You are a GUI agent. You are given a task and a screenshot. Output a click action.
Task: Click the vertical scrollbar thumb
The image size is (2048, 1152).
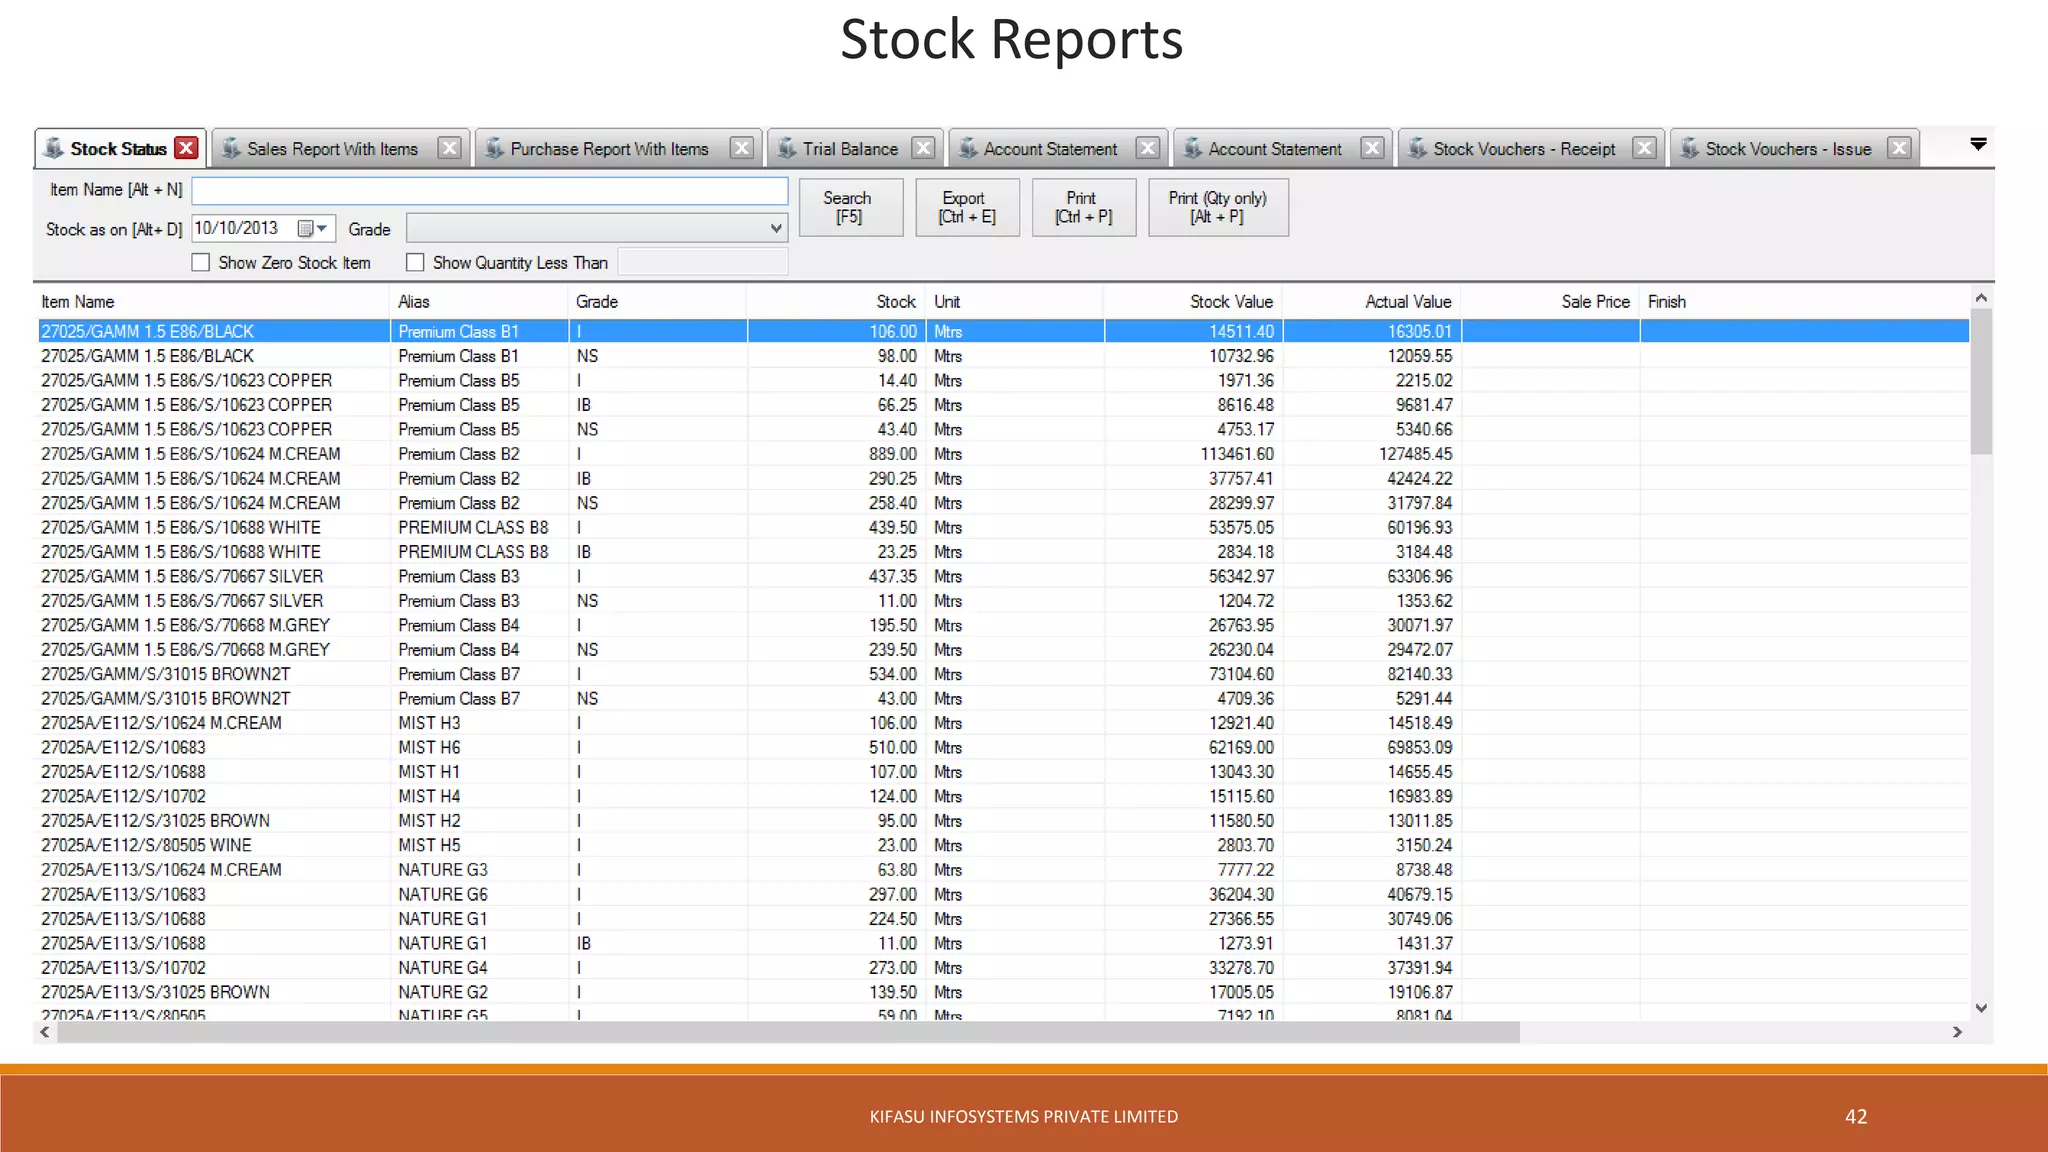[1981, 382]
